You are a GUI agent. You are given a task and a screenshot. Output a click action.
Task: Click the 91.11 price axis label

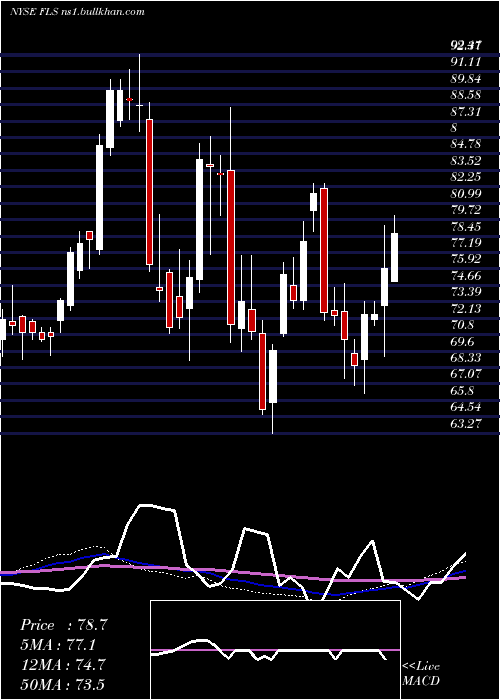point(465,62)
